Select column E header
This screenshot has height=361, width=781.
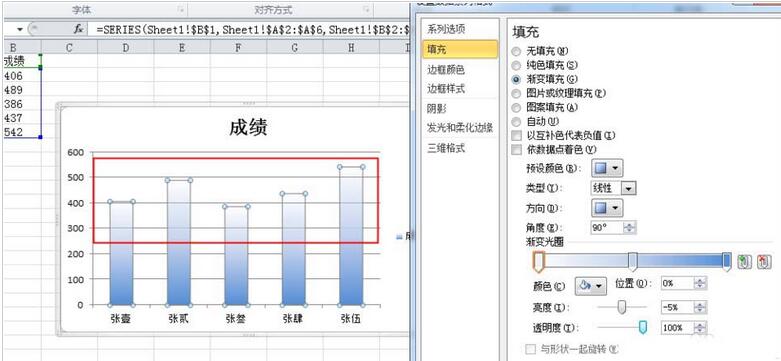tap(182, 47)
